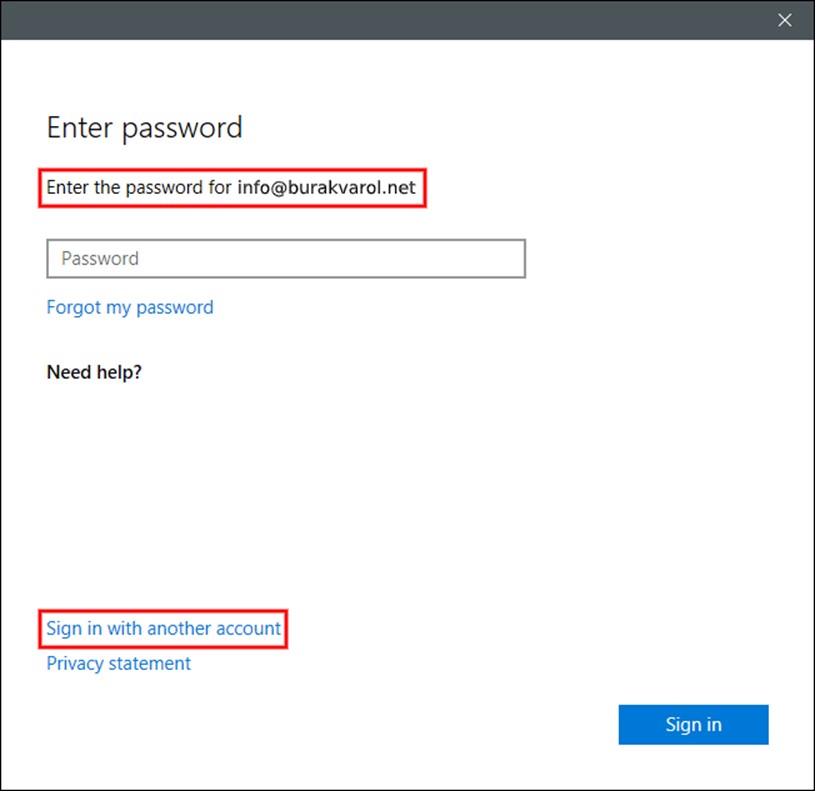Image resolution: width=815 pixels, height=791 pixels.
Task: Close the dialog with the X icon
Action: pyautogui.click(x=784, y=20)
